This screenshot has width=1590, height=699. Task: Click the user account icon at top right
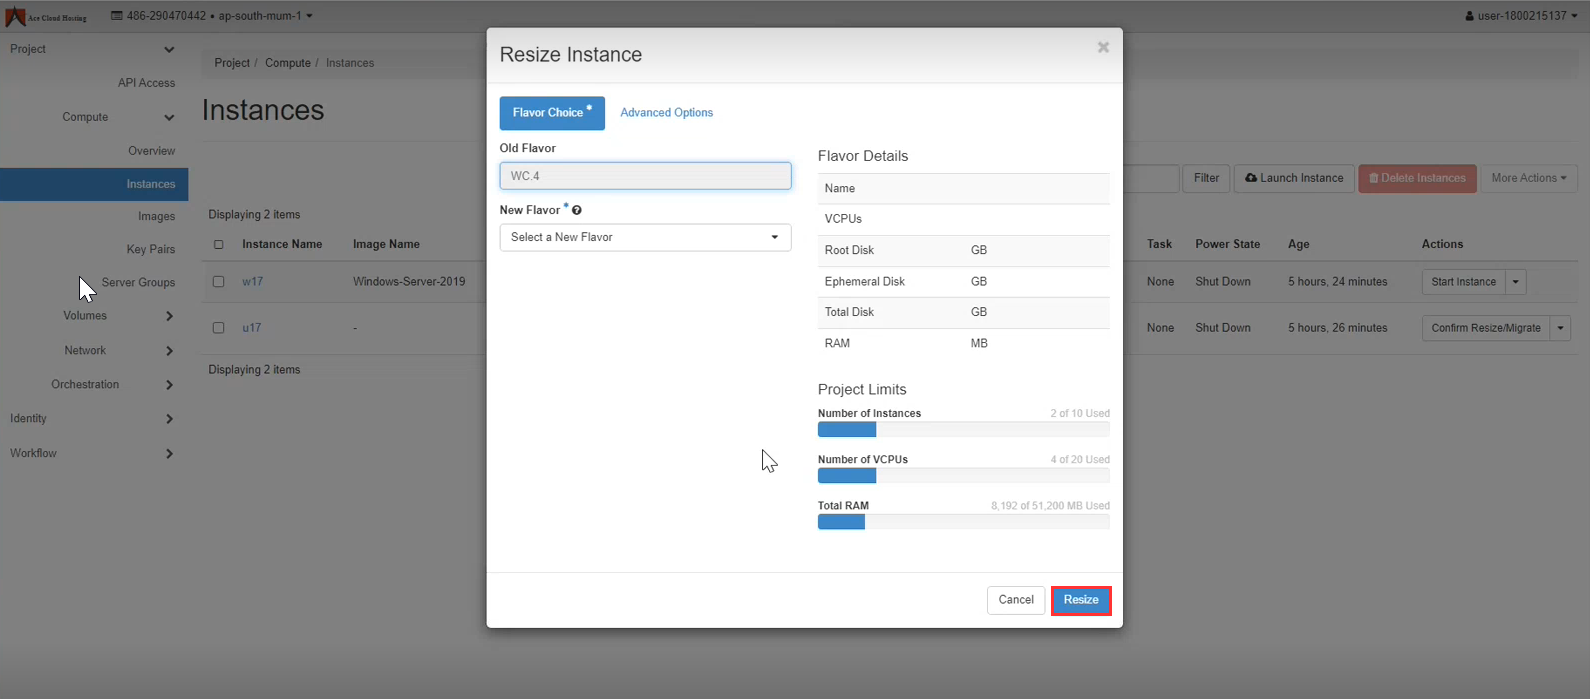[x=1469, y=16]
